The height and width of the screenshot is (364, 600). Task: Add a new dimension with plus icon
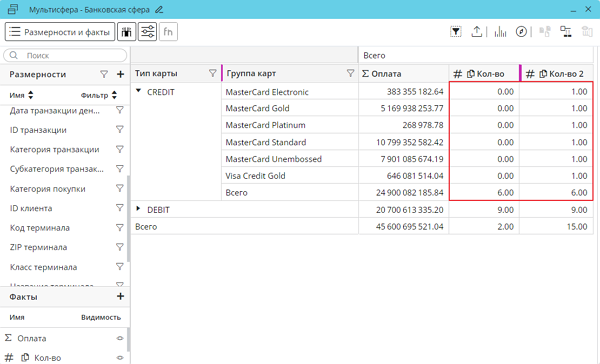[121, 74]
